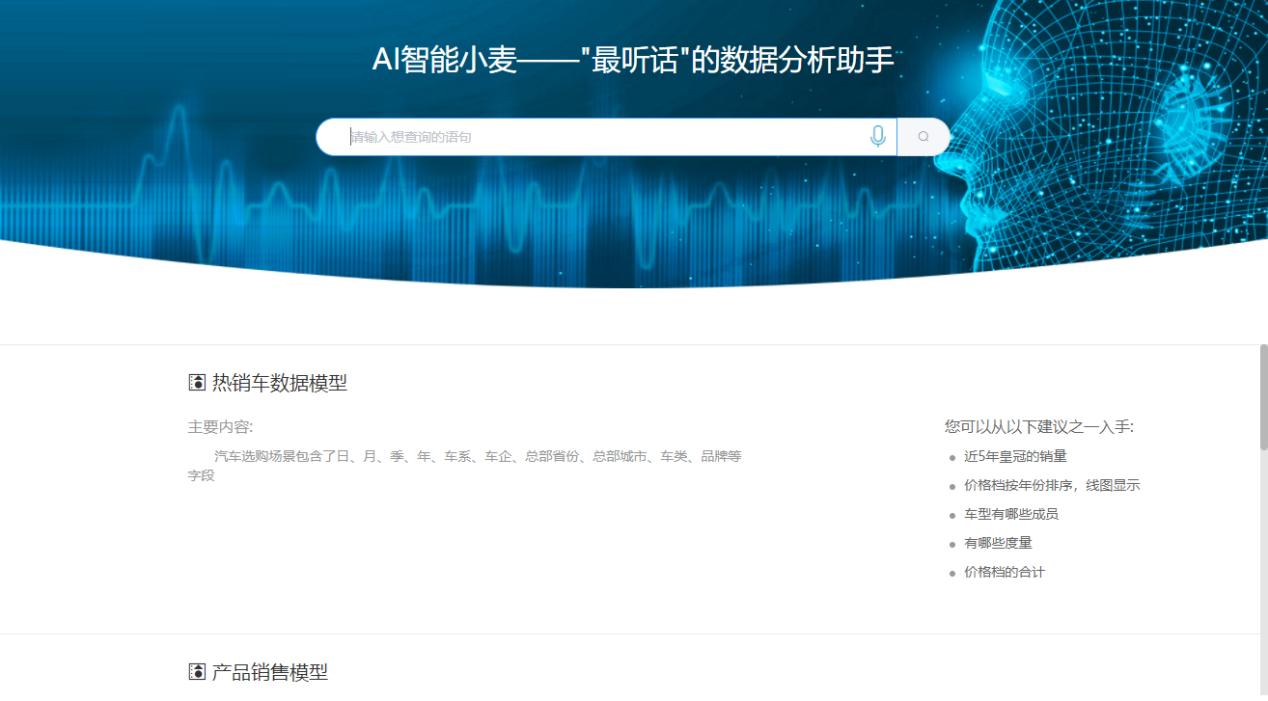The height and width of the screenshot is (701, 1268).
Task: Click the bullet dot before 有哪些度量
Action: (951, 543)
